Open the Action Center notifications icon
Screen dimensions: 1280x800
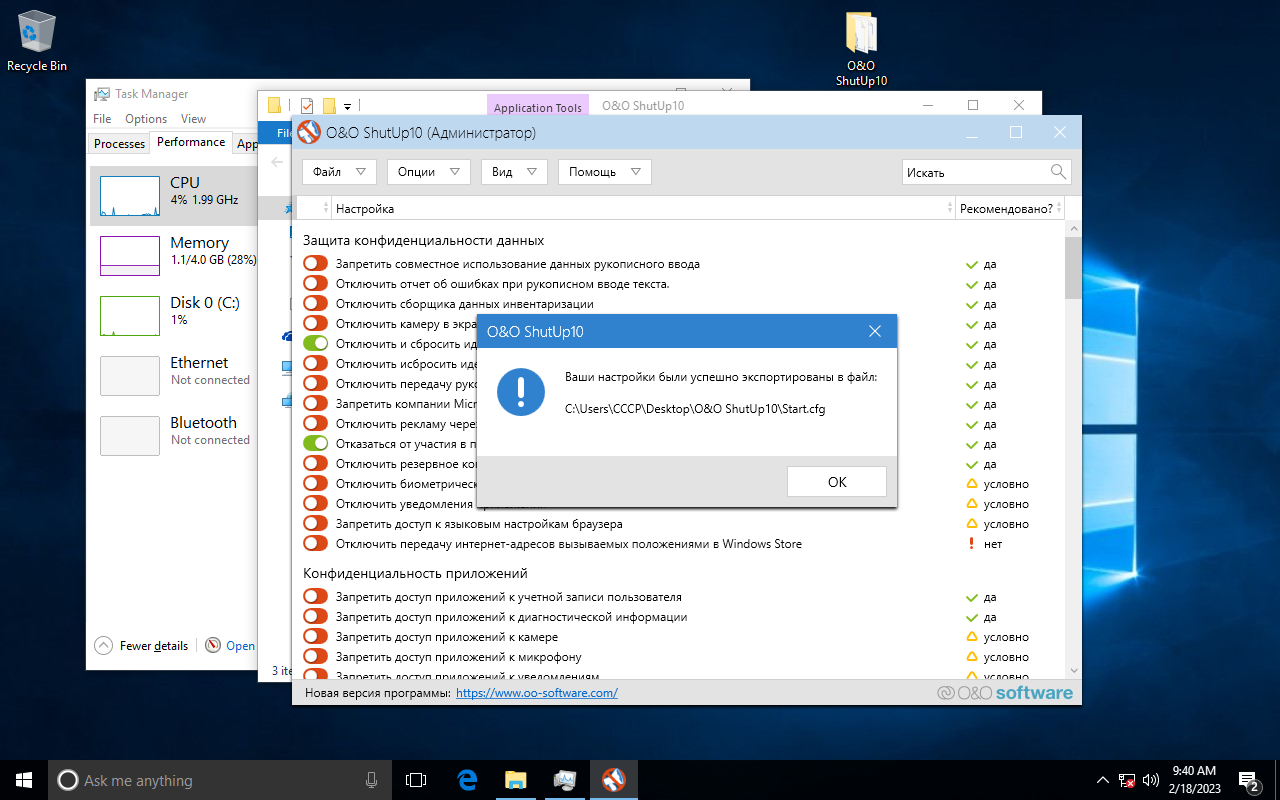click(x=1249, y=780)
